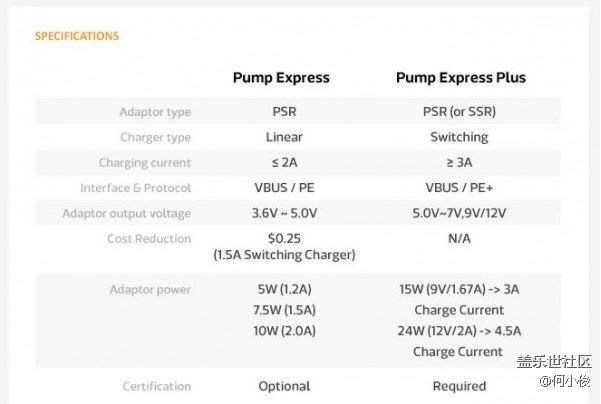Select the 7.5W (1.5A) power entry

[x=284, y=310]
